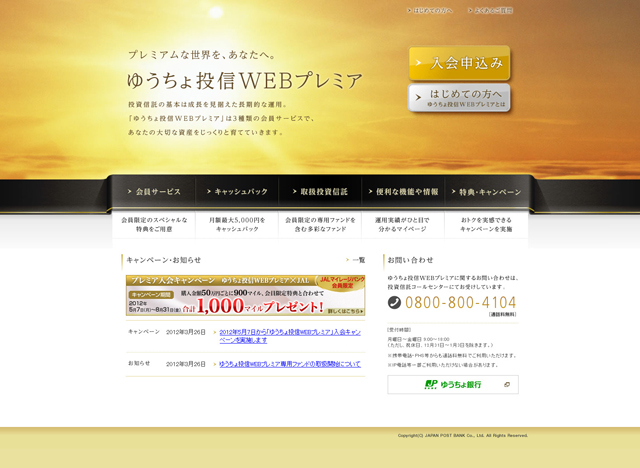640x468 pixels.
Task: Click 会員限定のスペシャルな特典をご用意 description
Action: 154,224
